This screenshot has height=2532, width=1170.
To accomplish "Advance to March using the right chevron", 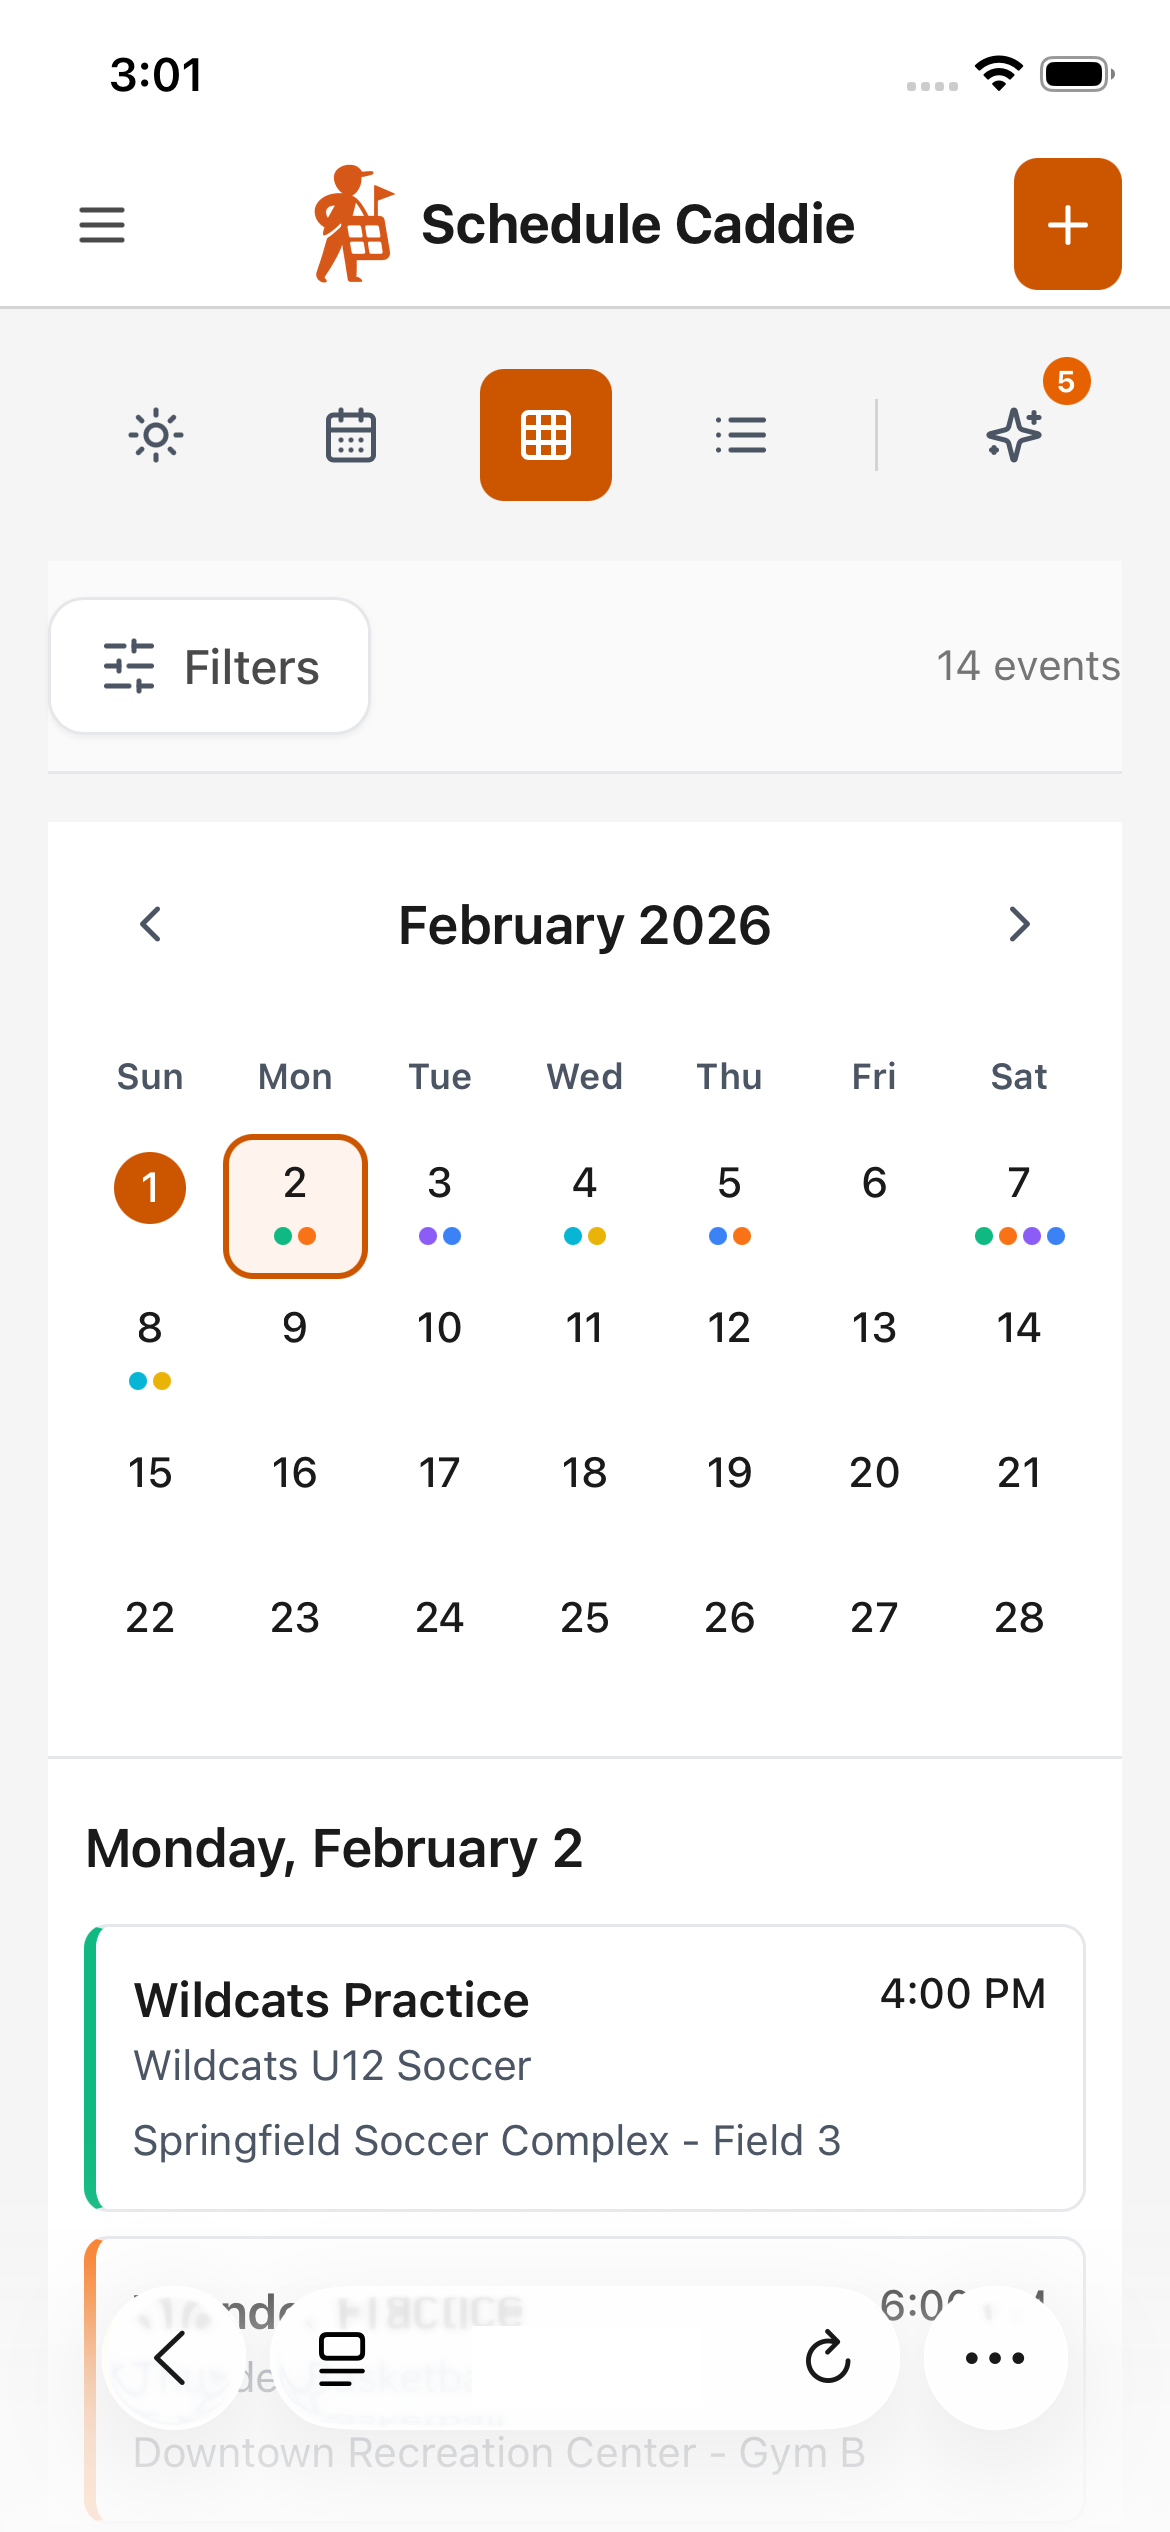I will pos(1019,925).
